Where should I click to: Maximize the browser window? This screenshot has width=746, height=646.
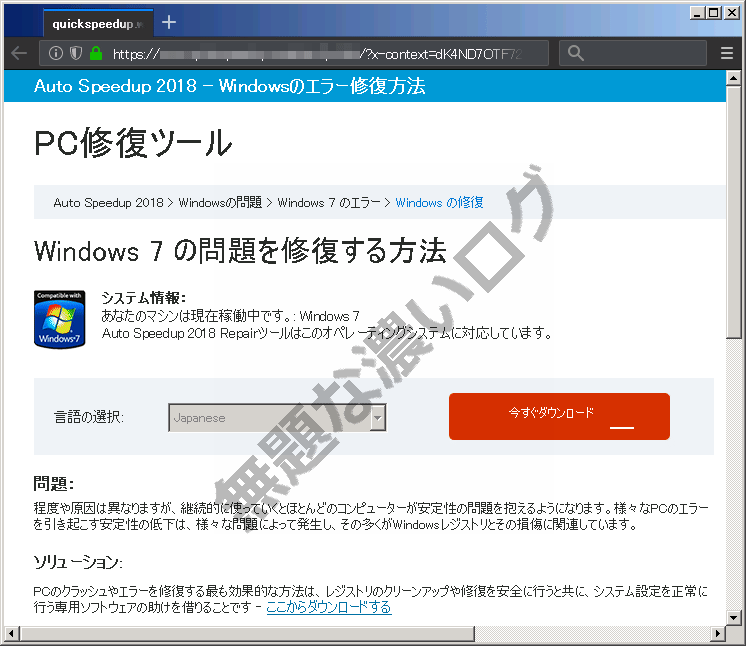click(x=714, y=13)
